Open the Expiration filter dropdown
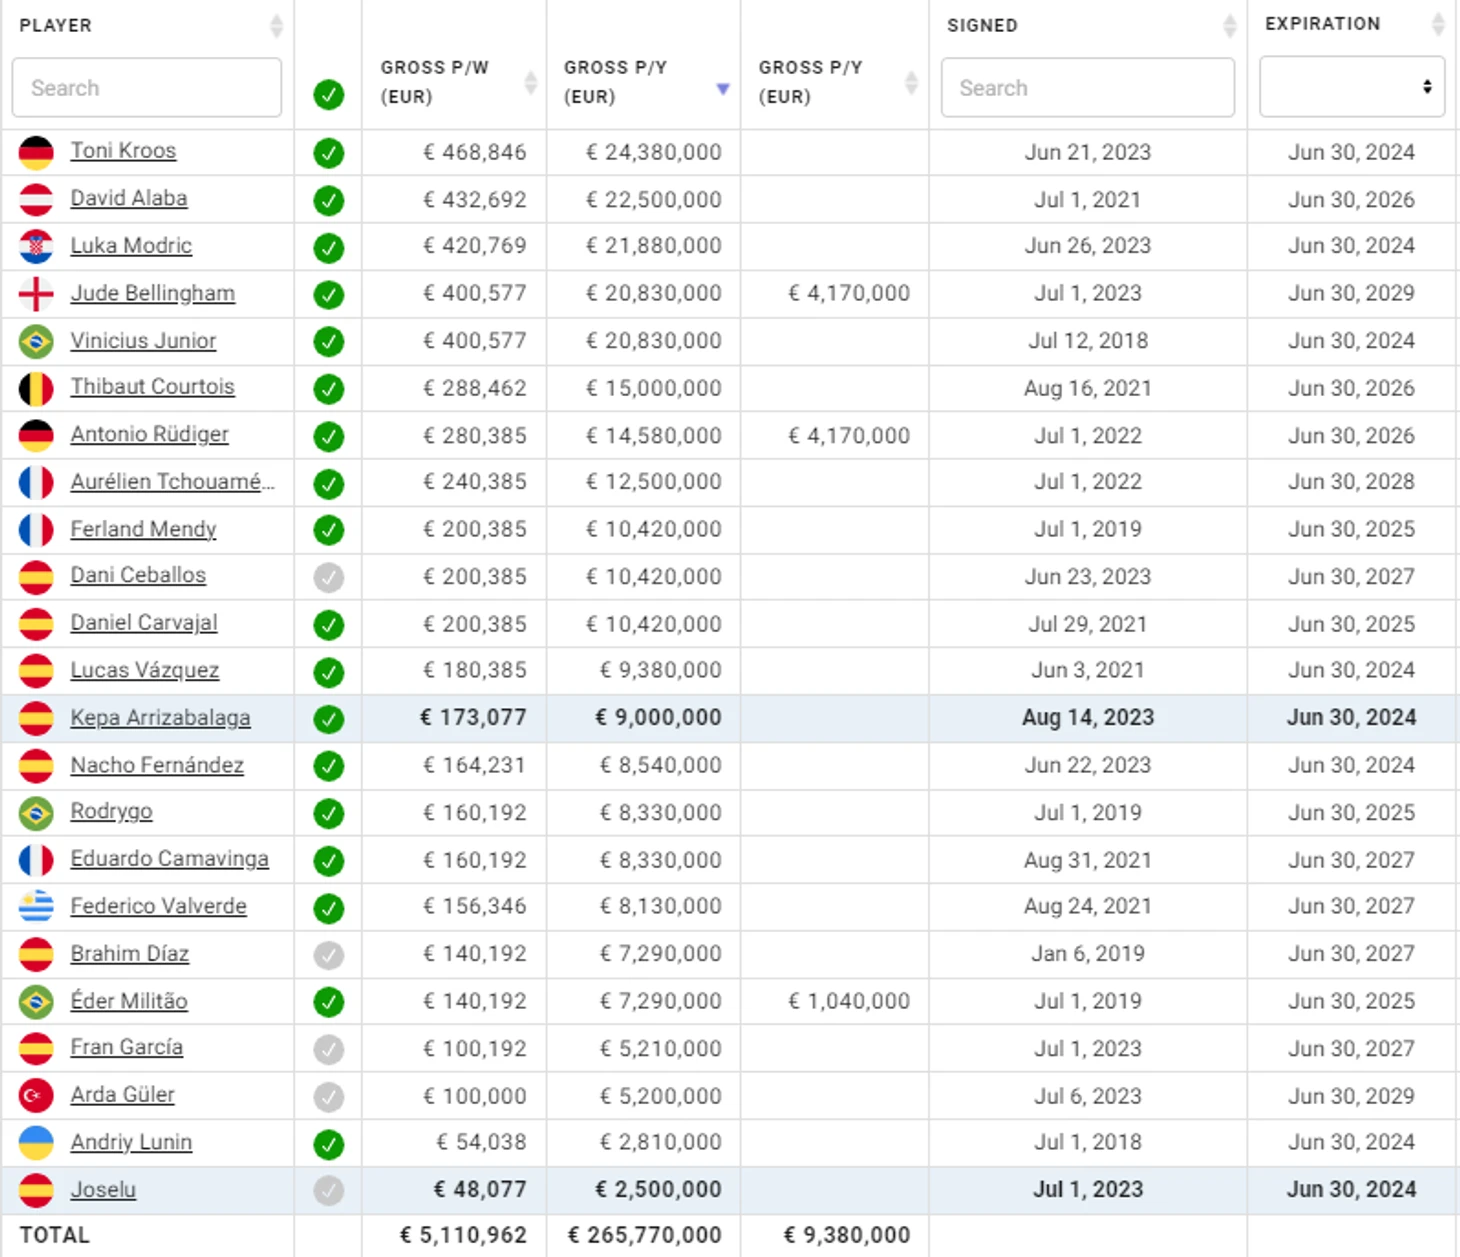The width and height of the screenshot is (1460, 1257). point(1352,87)
